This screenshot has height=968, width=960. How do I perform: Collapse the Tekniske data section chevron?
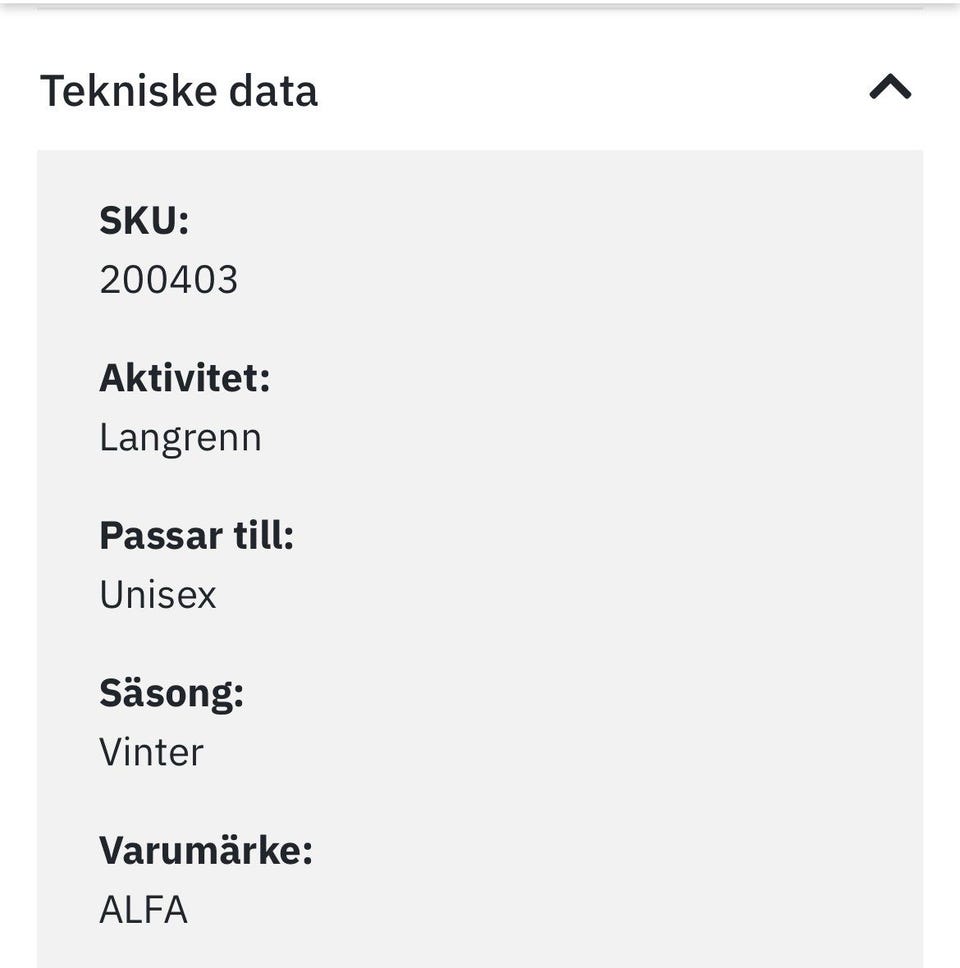[x=890, y=89]
